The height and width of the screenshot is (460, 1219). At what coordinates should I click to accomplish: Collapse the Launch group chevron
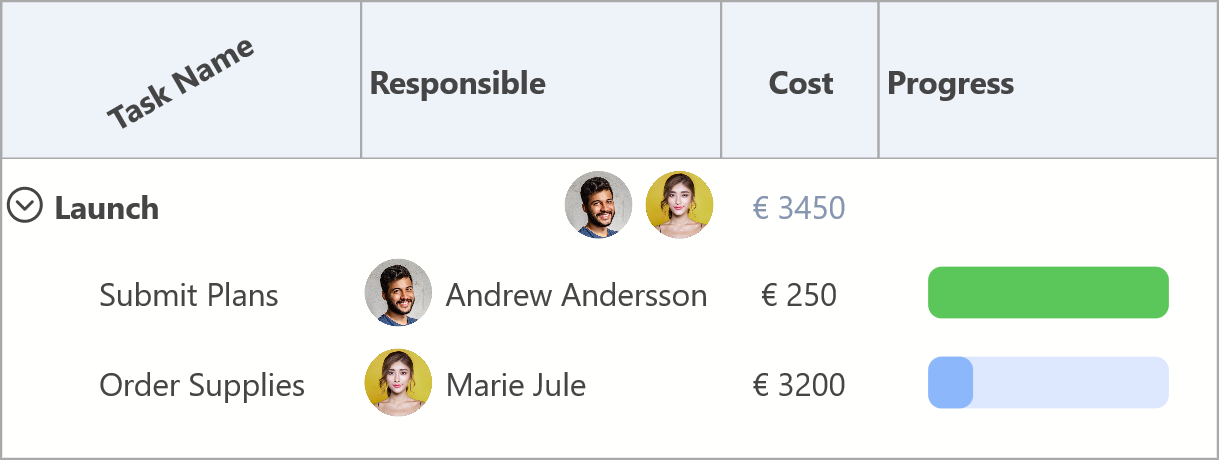[24, 206]
